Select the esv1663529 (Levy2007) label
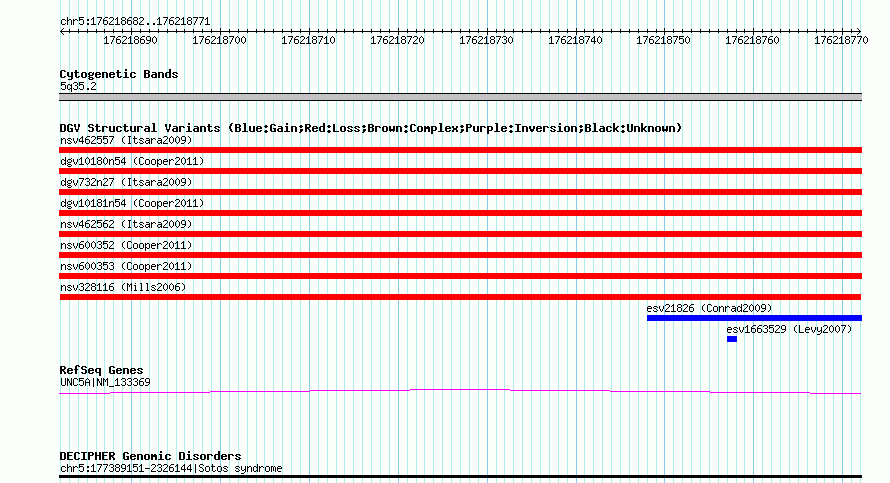The height and width of the screenshot is (483, 890). pos(790,329)
